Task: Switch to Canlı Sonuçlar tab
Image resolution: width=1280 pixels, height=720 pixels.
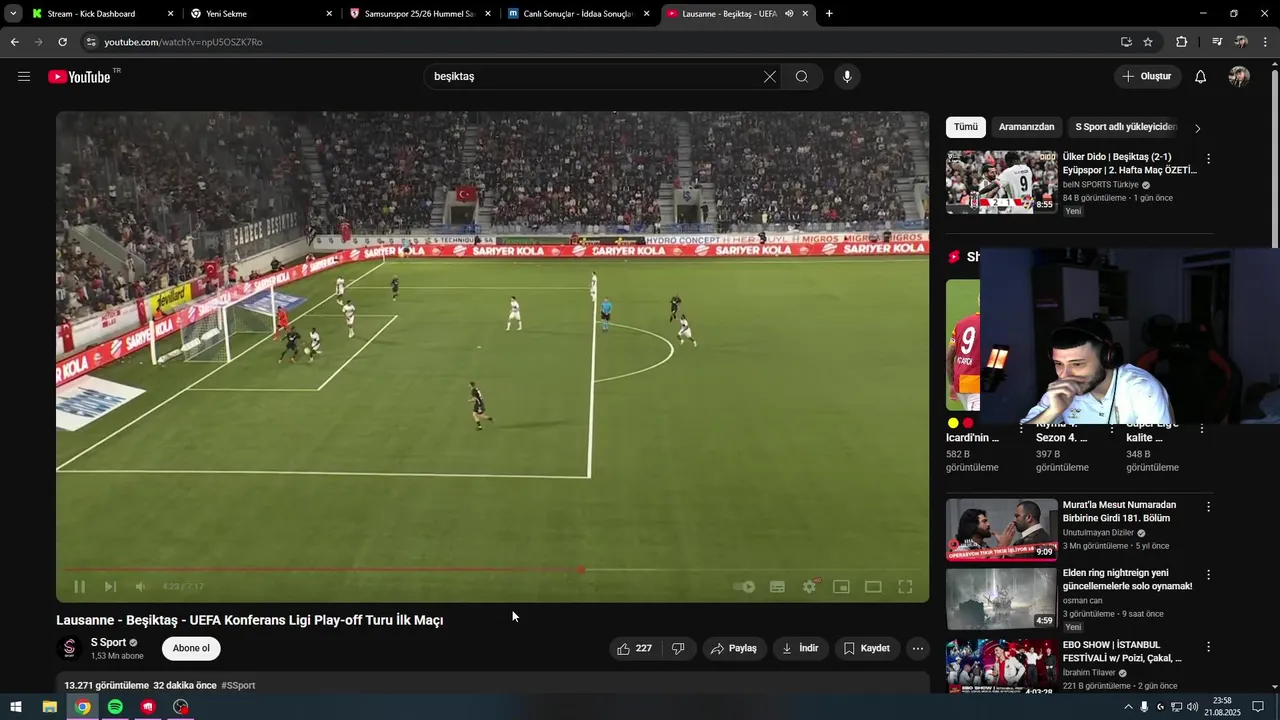Action: coord(578,14)
